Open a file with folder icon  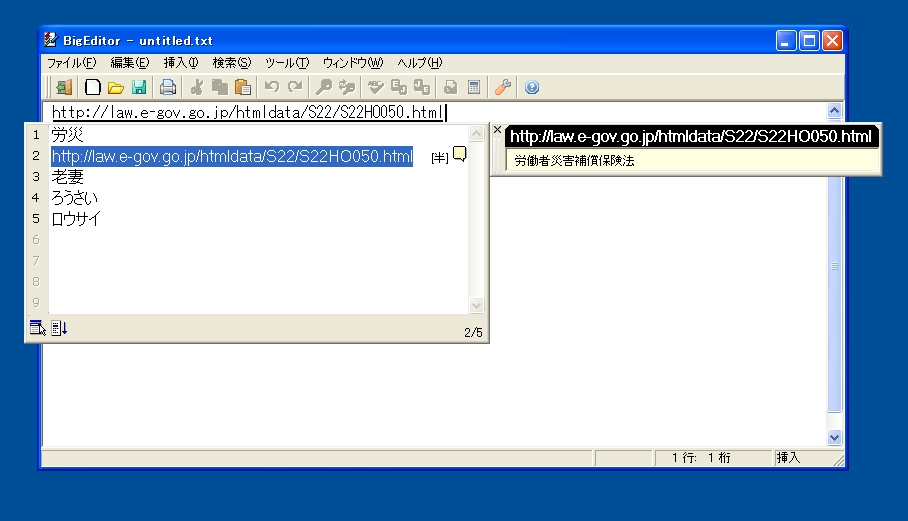click(x=116, y=87)
